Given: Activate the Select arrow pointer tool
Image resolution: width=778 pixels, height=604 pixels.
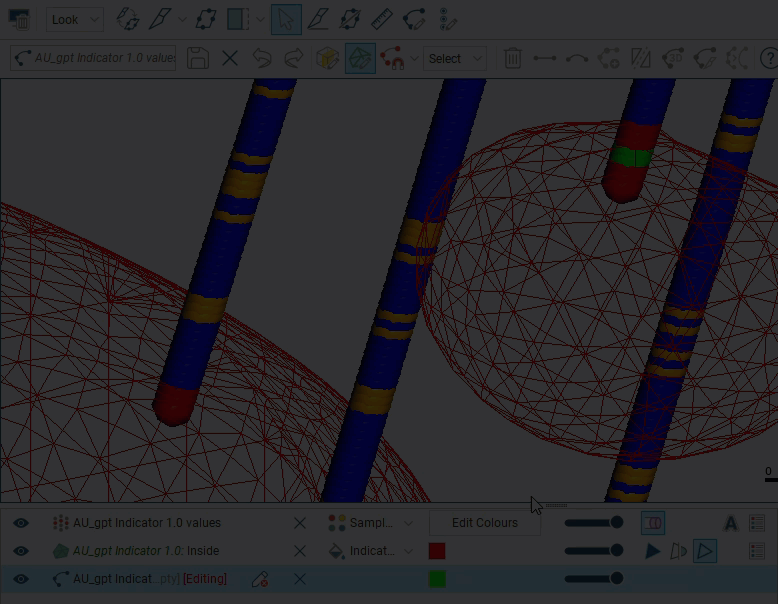Looking at the screenshot, I should (x=286, y=19).
